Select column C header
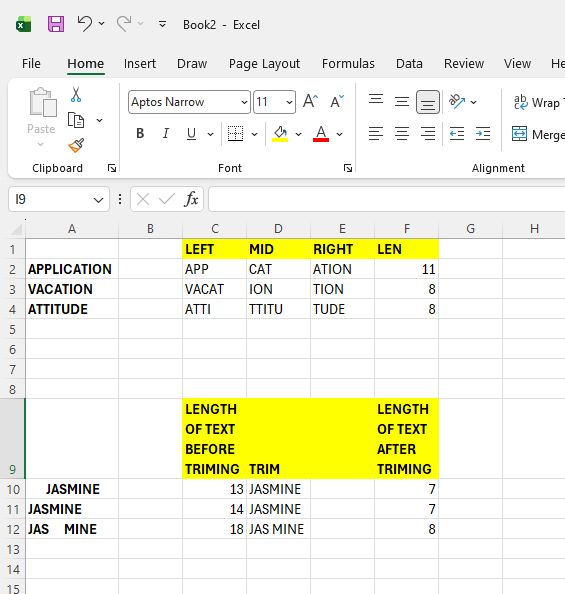This screenshot has width=565, height=594. click(214, 229)
